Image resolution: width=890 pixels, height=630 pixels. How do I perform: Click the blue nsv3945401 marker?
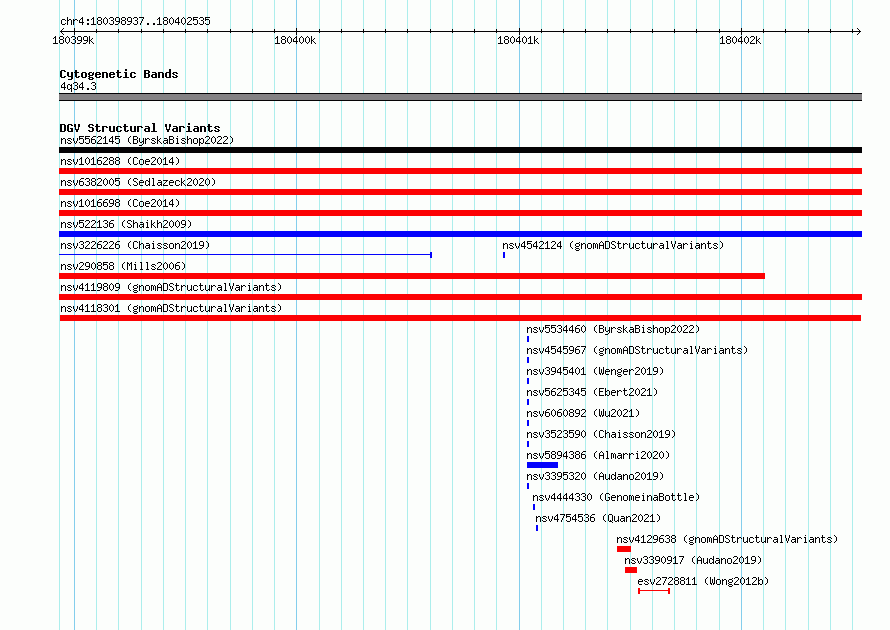528,381
